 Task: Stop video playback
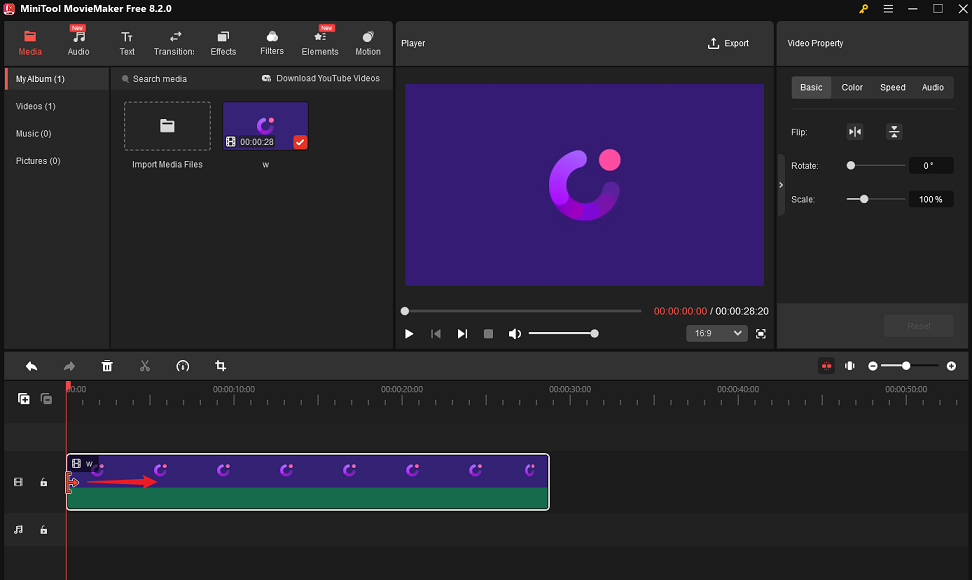488,333
